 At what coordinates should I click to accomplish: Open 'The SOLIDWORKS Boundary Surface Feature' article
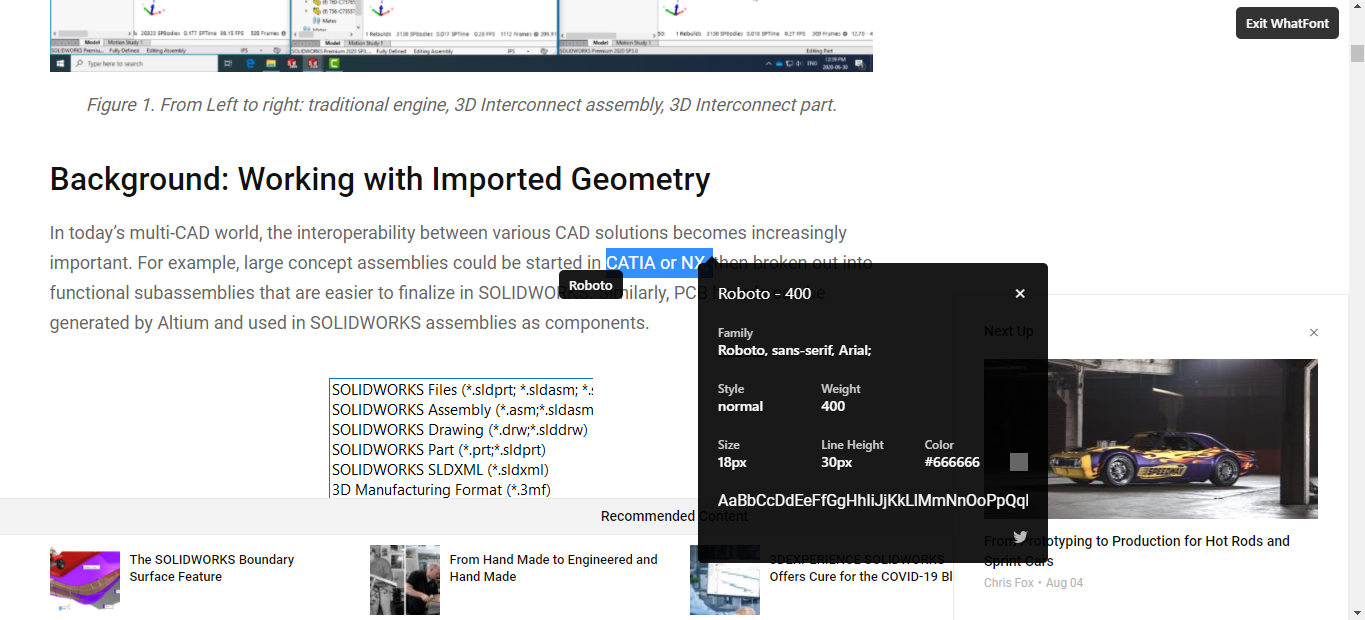click(212, 568)
